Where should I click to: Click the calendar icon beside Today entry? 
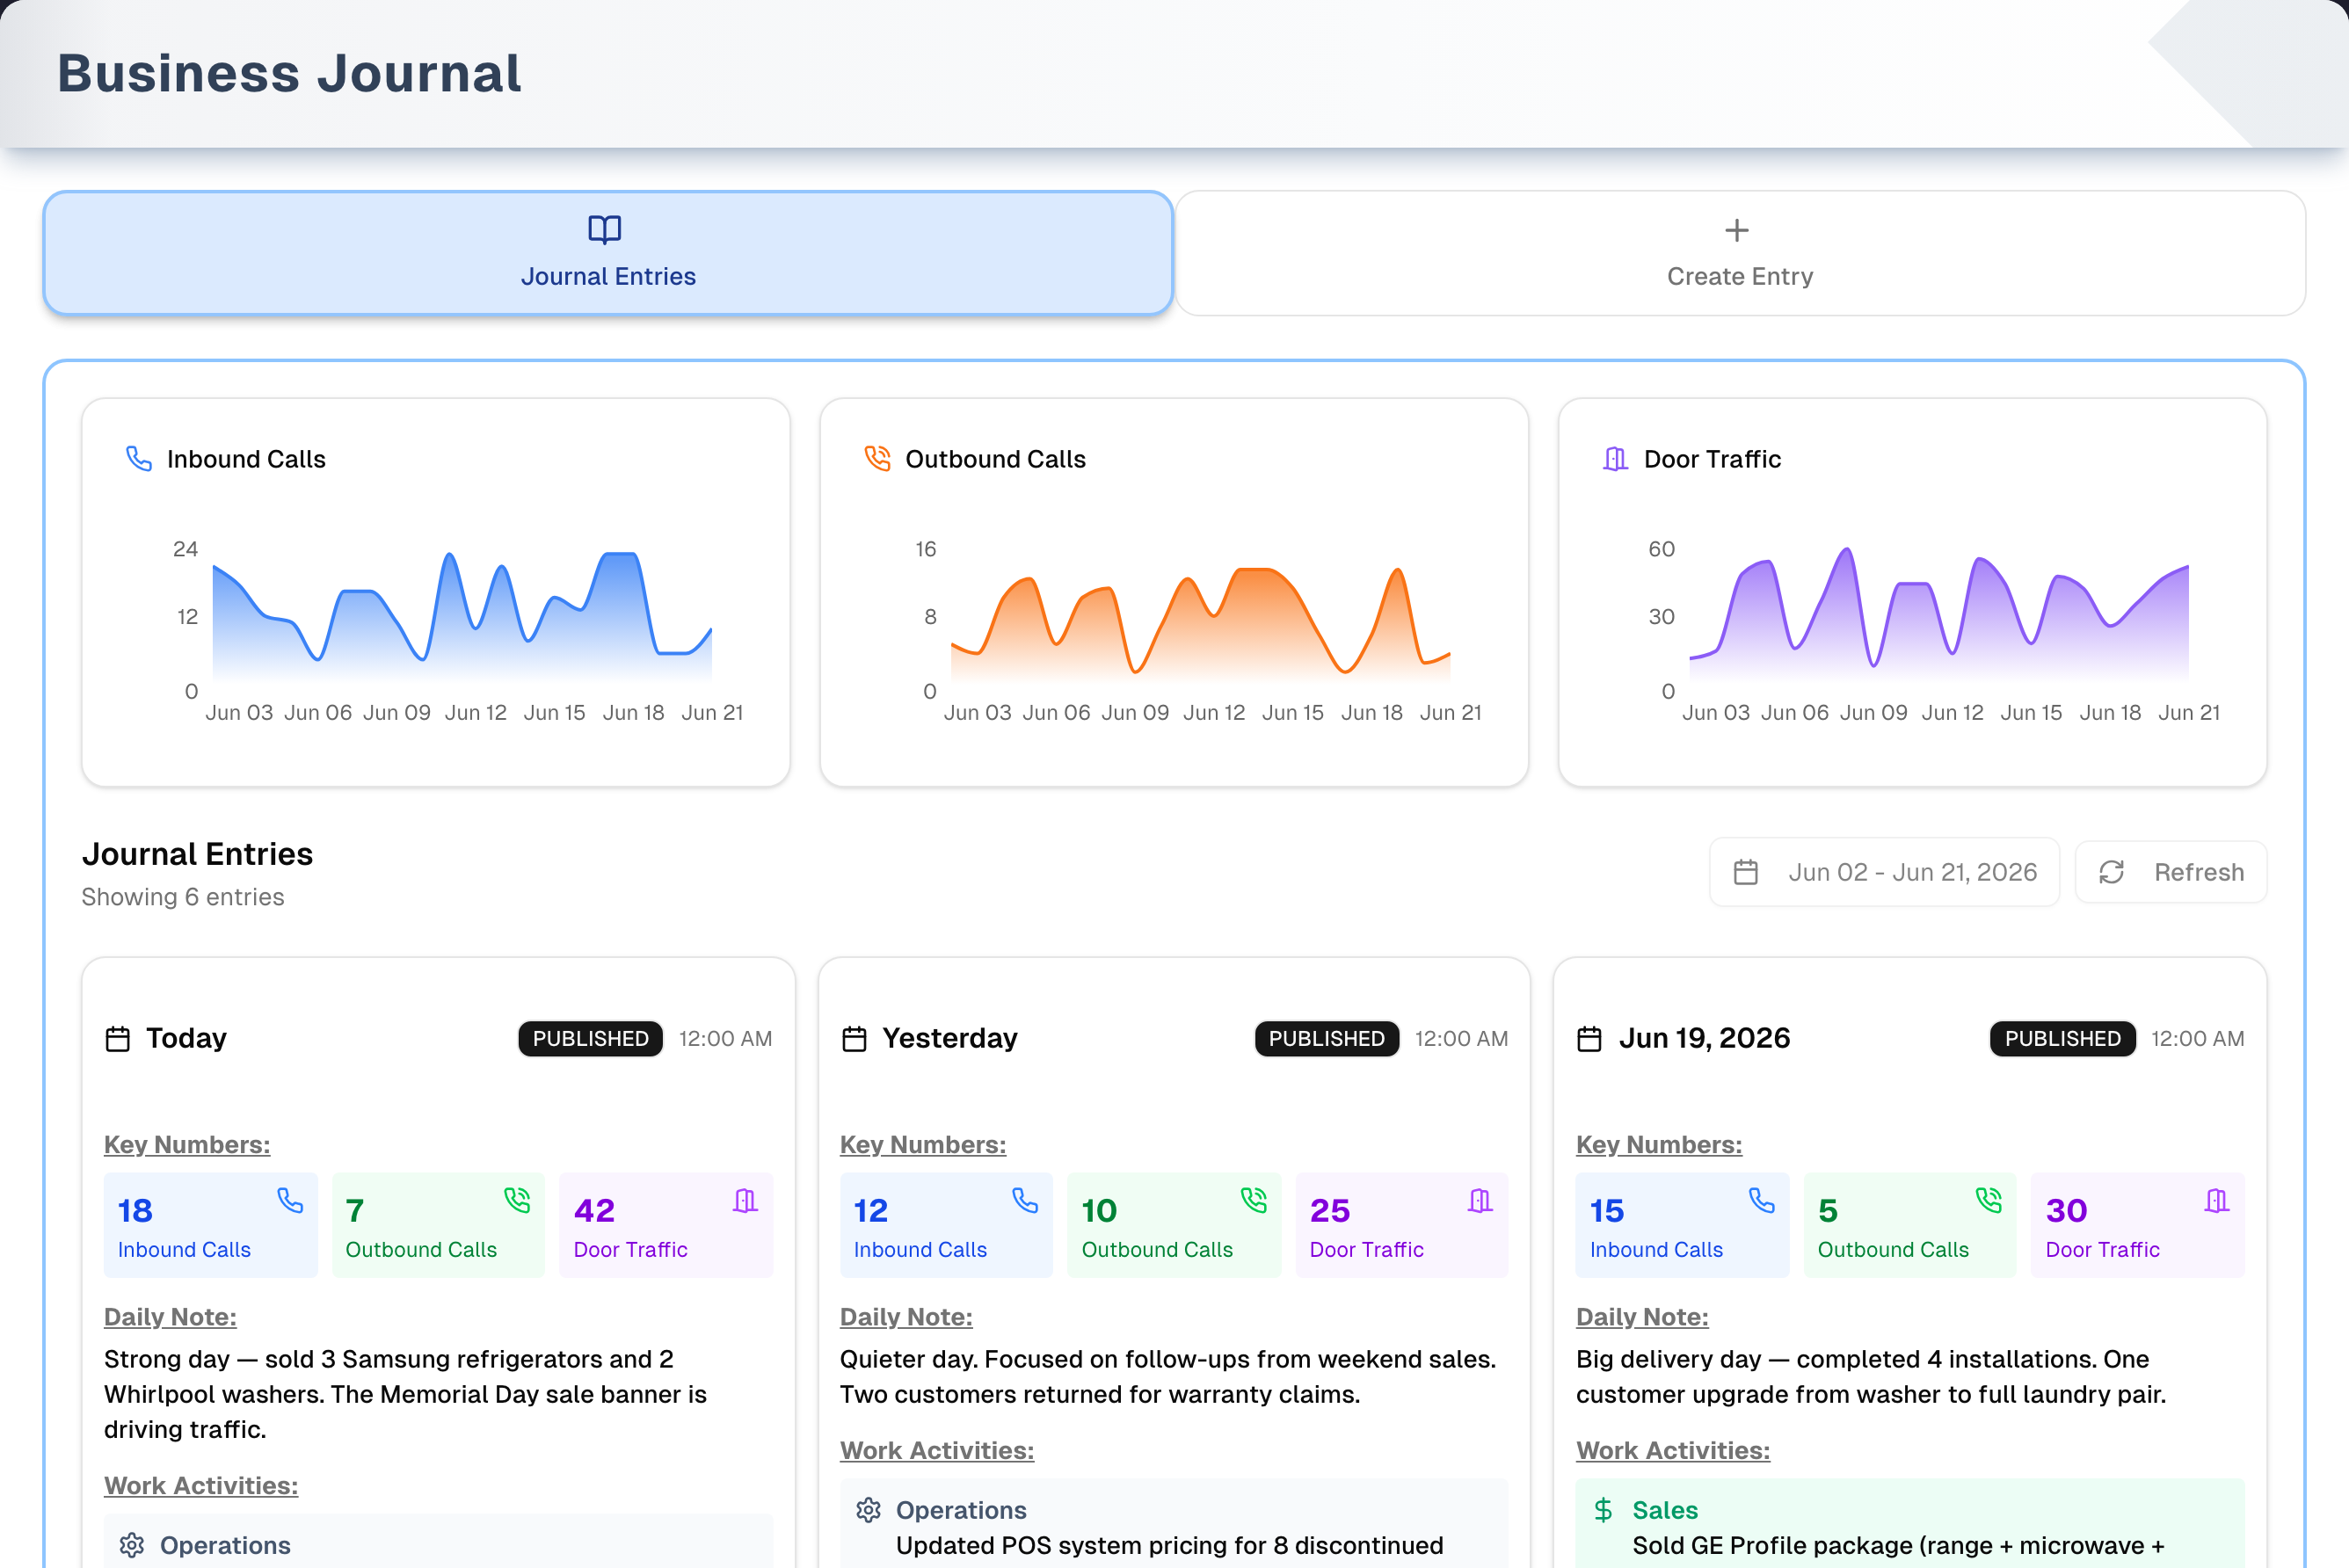(118, 1039)
